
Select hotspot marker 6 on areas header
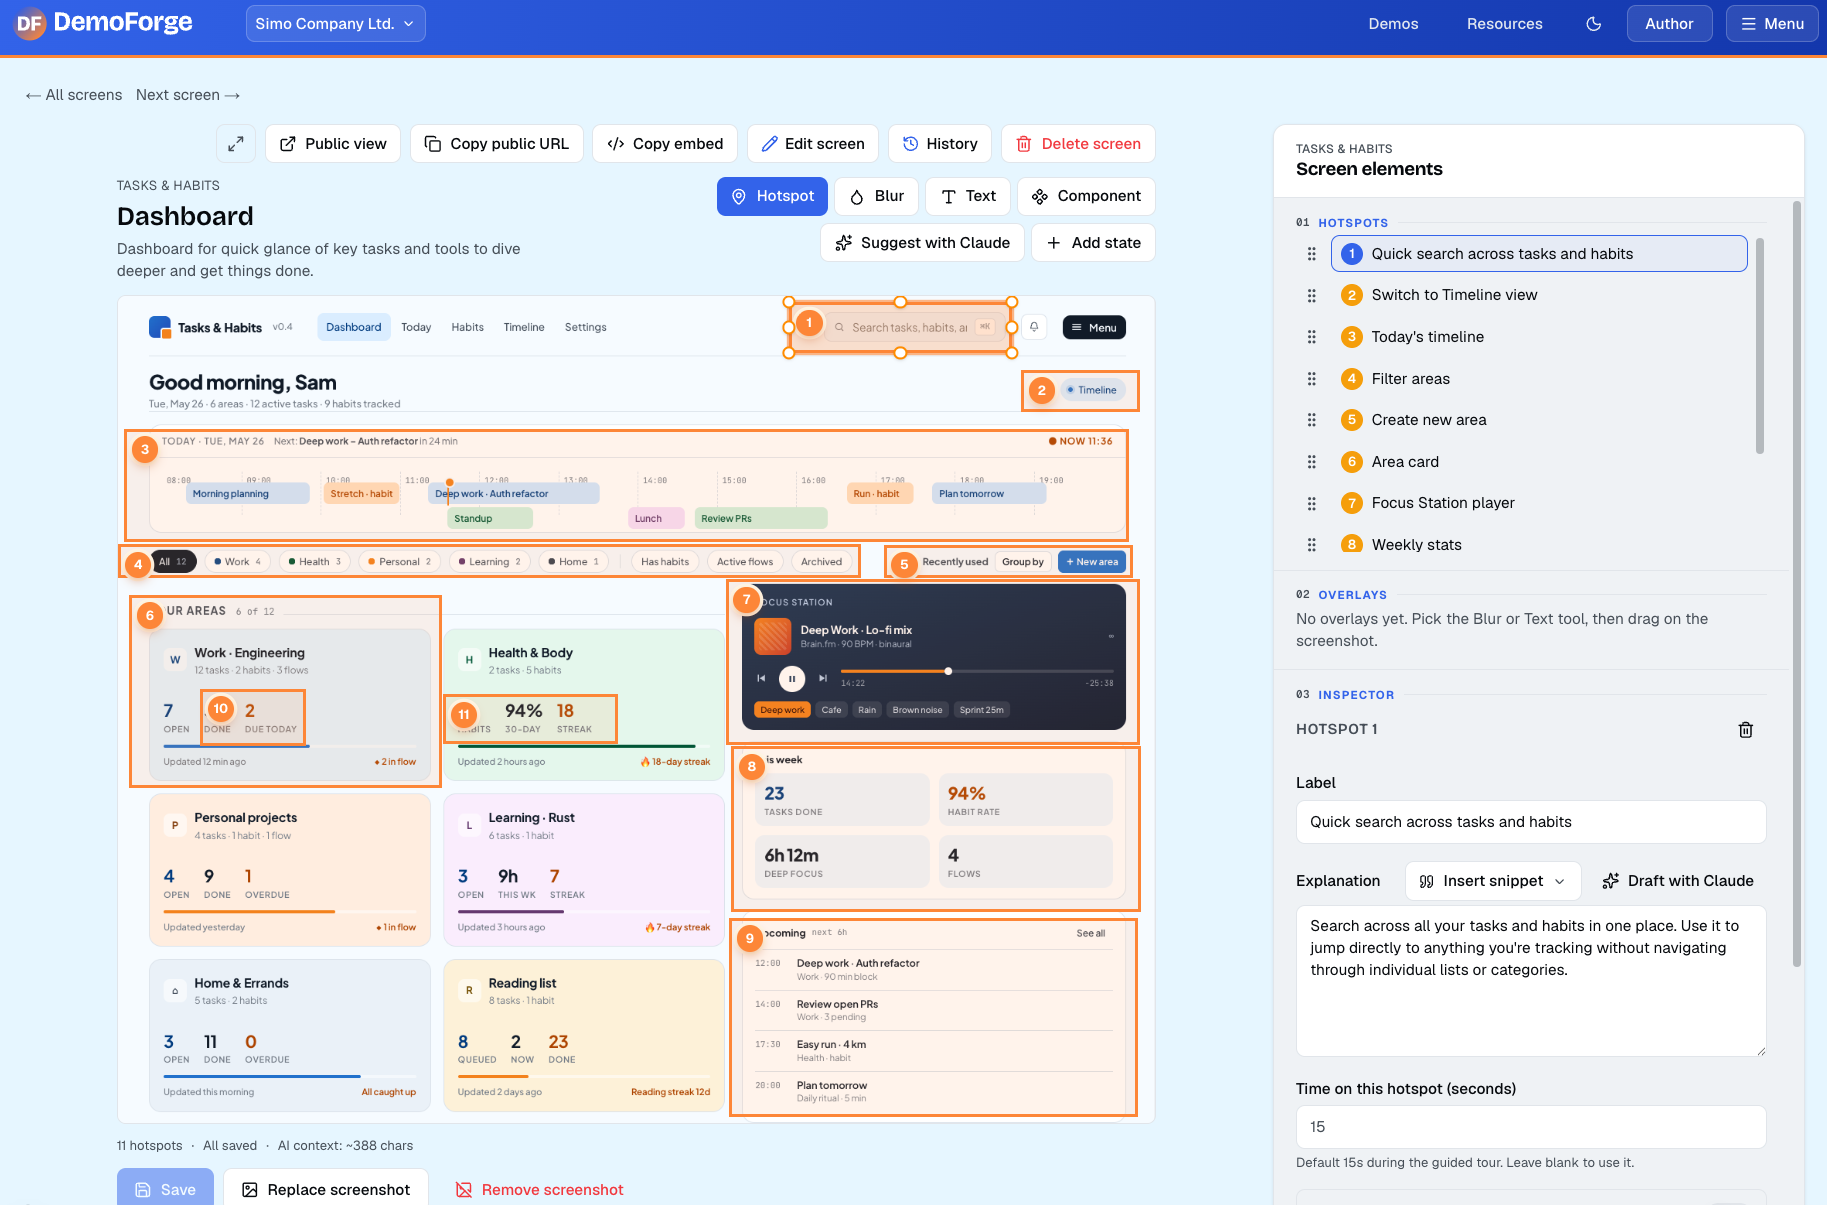[x=150, y=616]
